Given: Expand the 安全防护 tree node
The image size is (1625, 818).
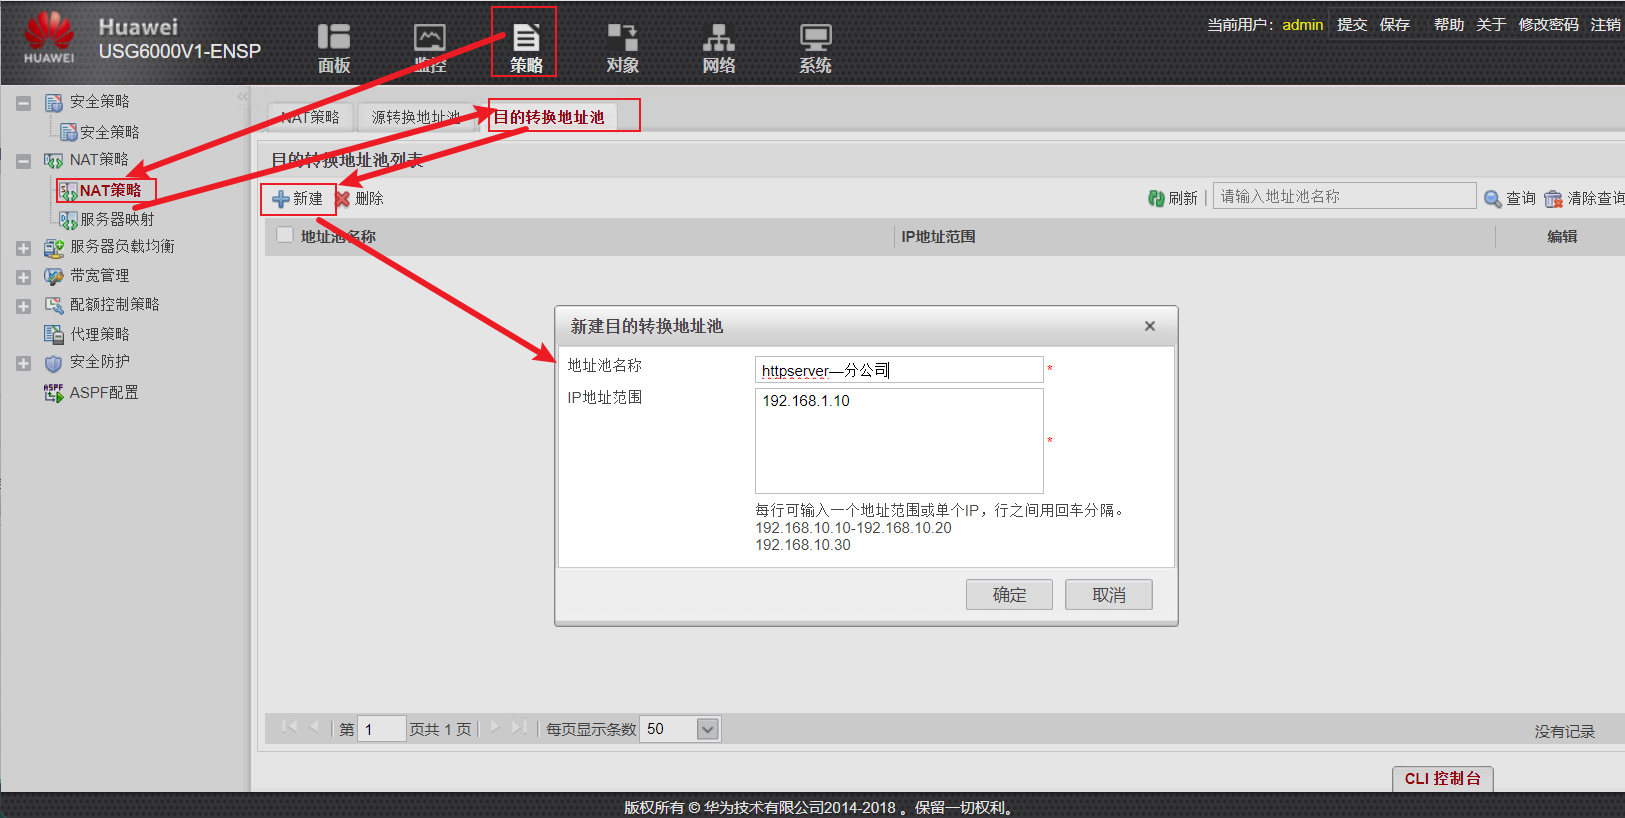Looking at the screenshot, I should (x=24, y=364).
